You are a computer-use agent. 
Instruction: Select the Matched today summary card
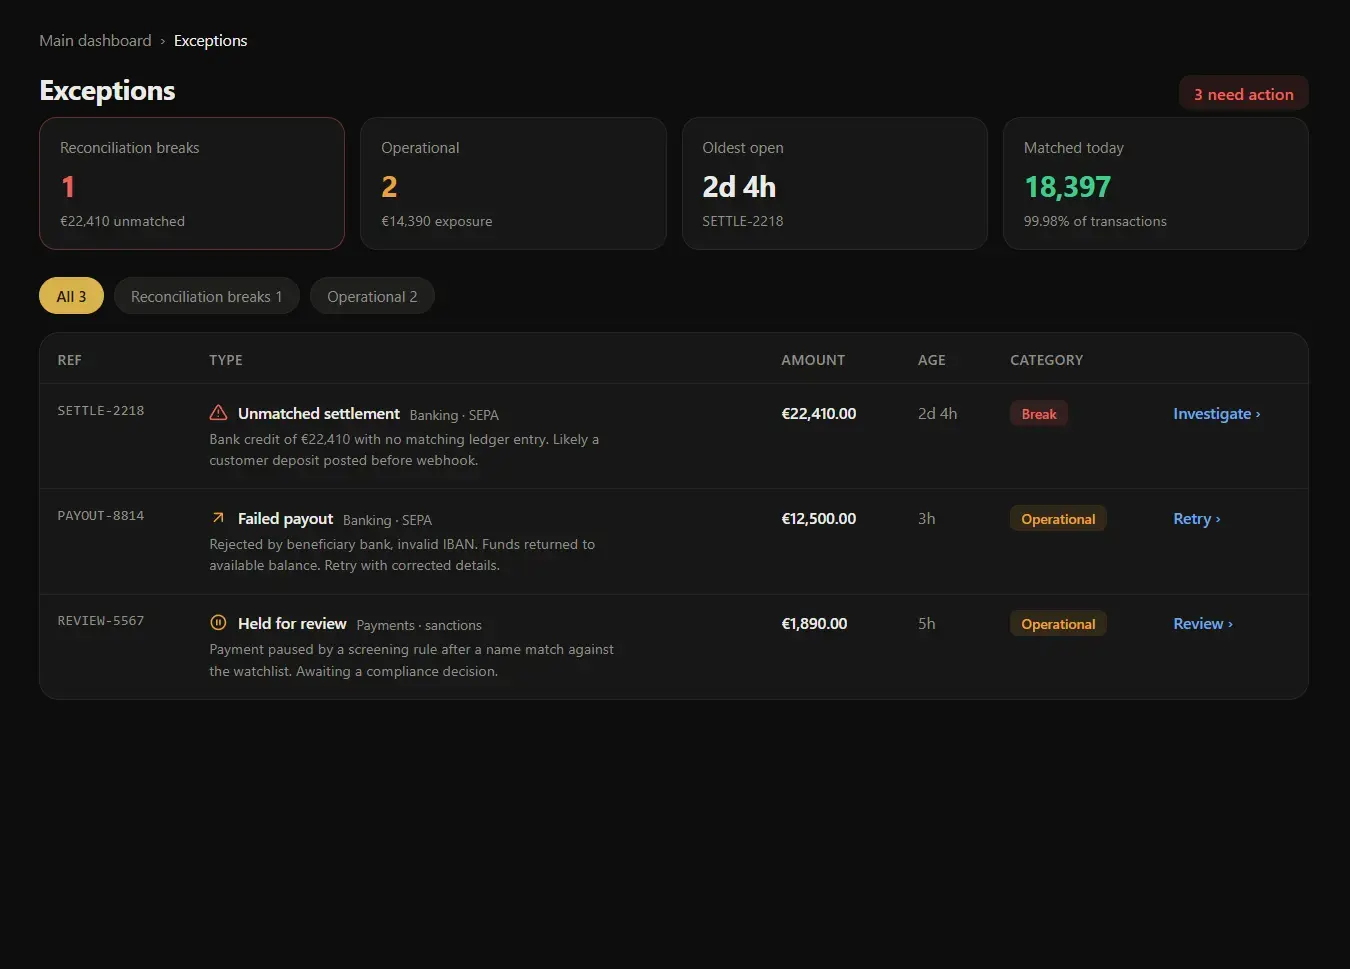point(1155,184)
